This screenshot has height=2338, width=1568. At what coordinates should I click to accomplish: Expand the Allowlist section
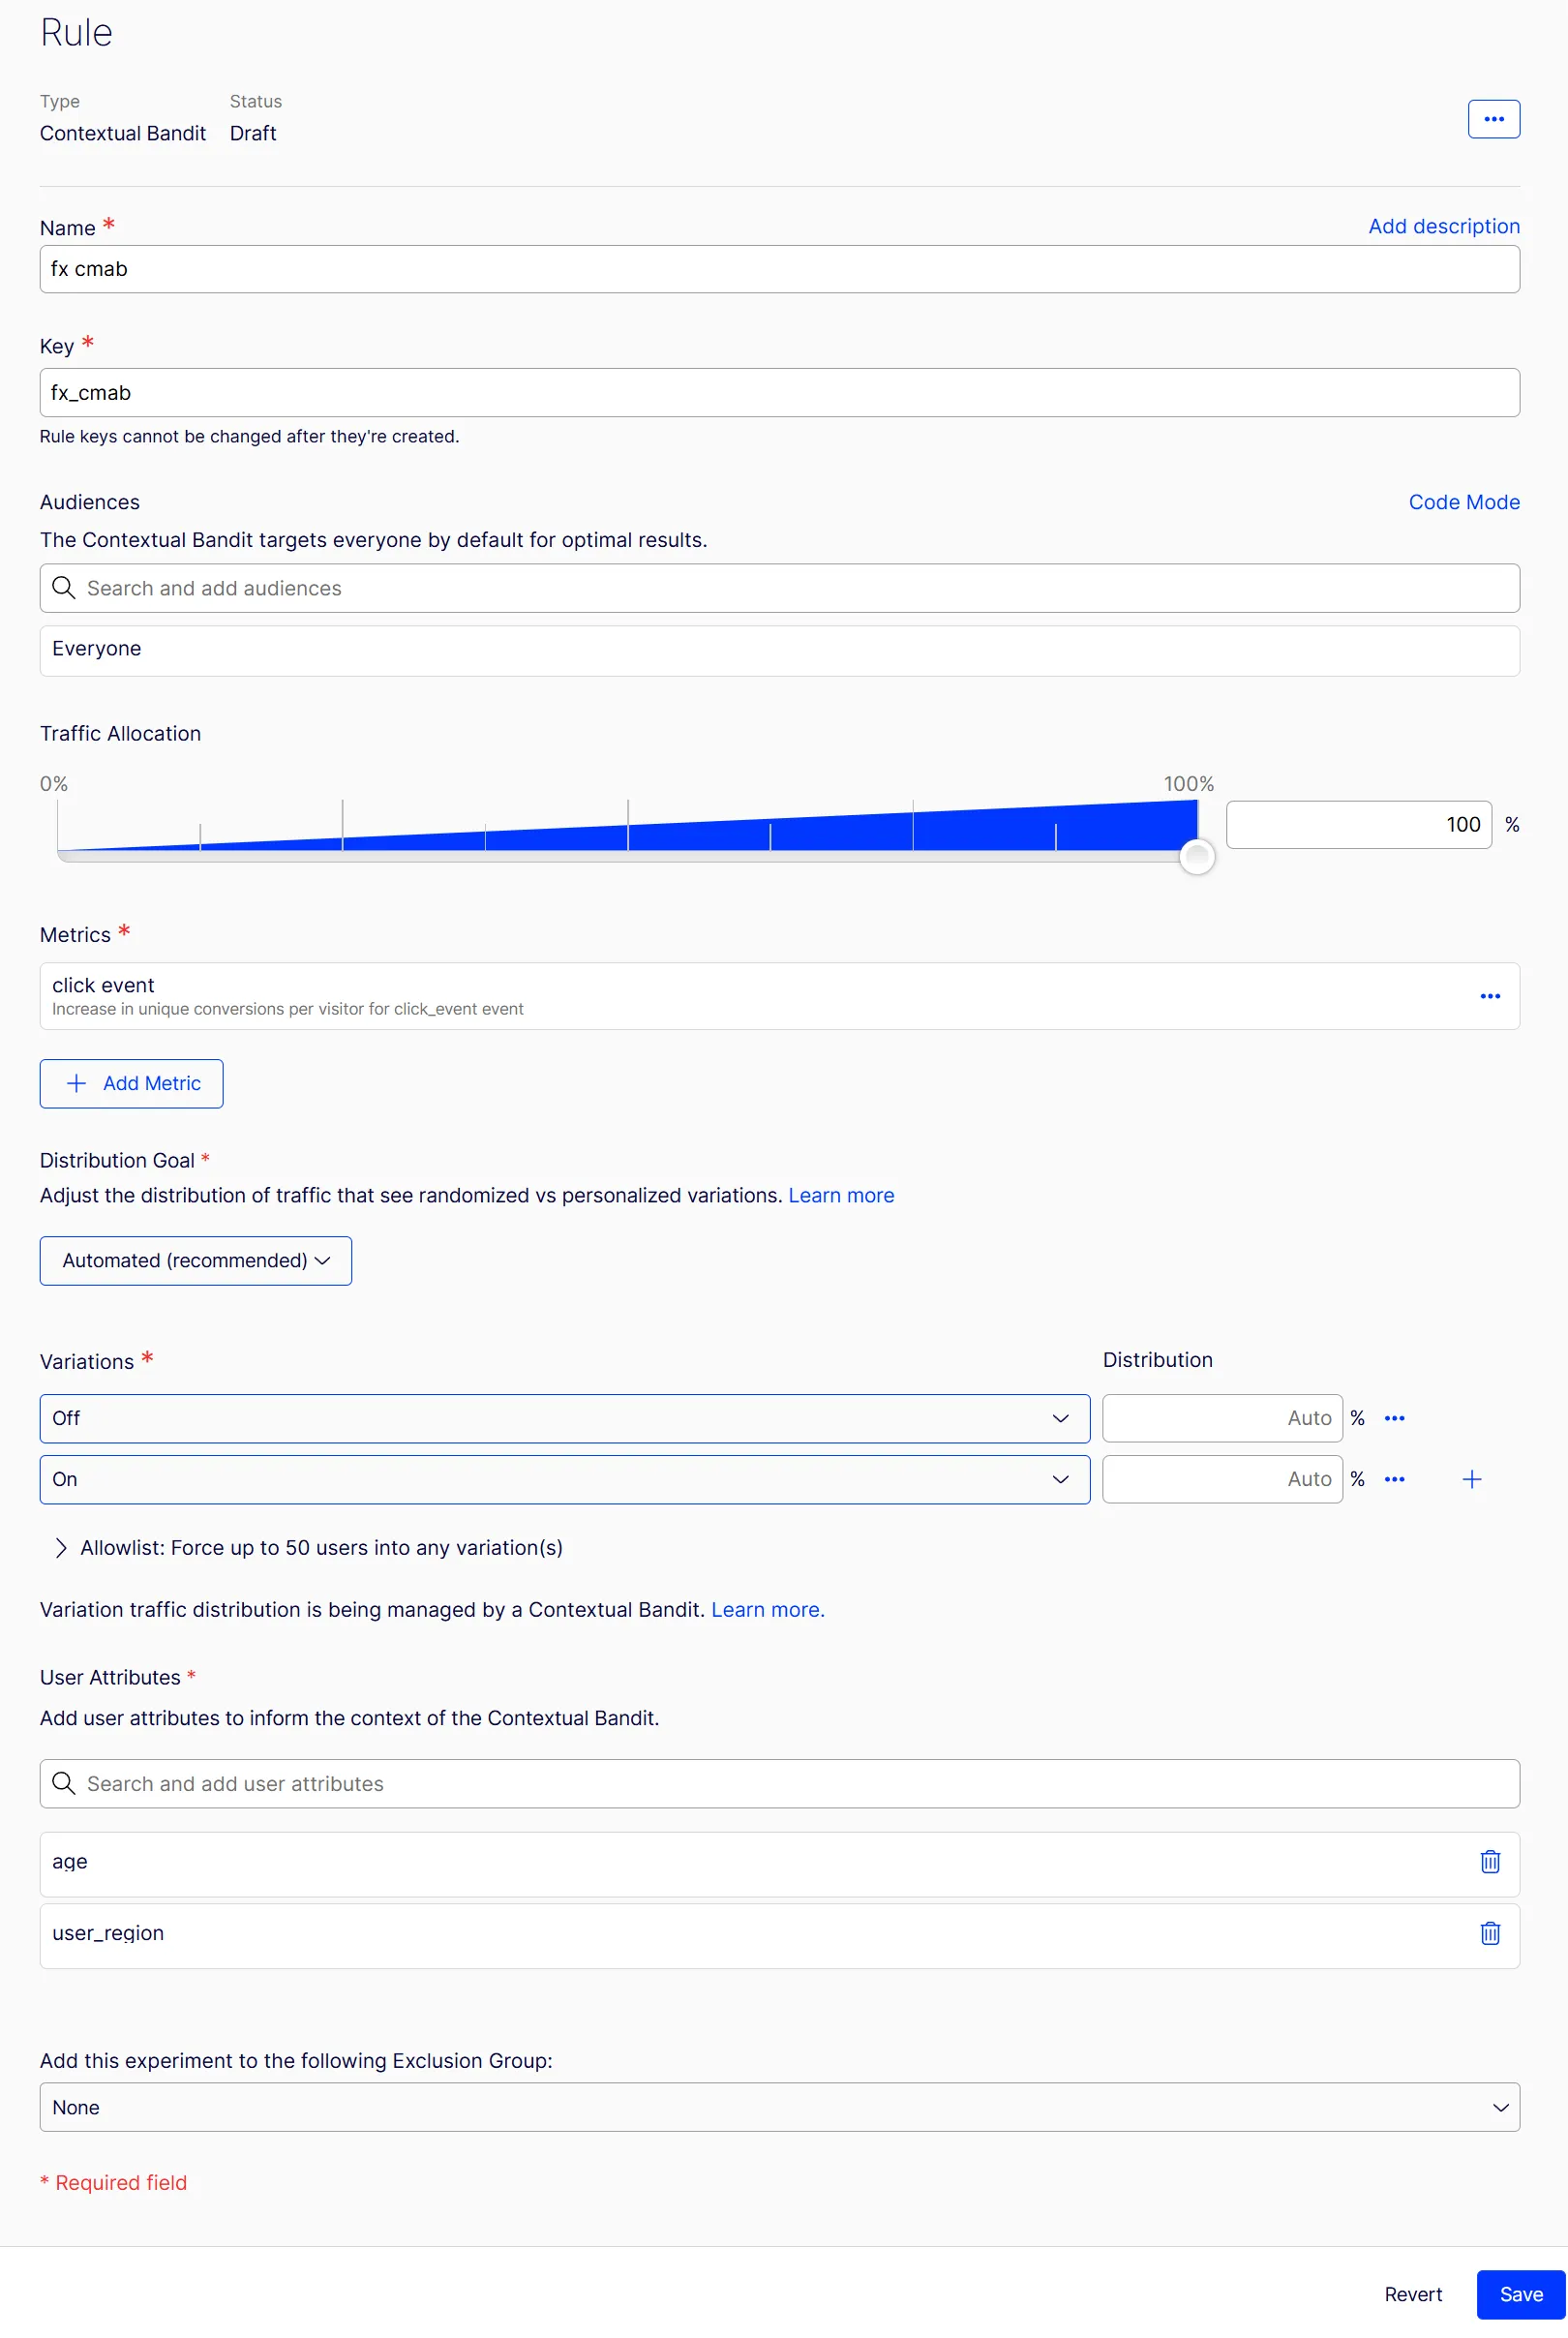(x=309, y=1547)
